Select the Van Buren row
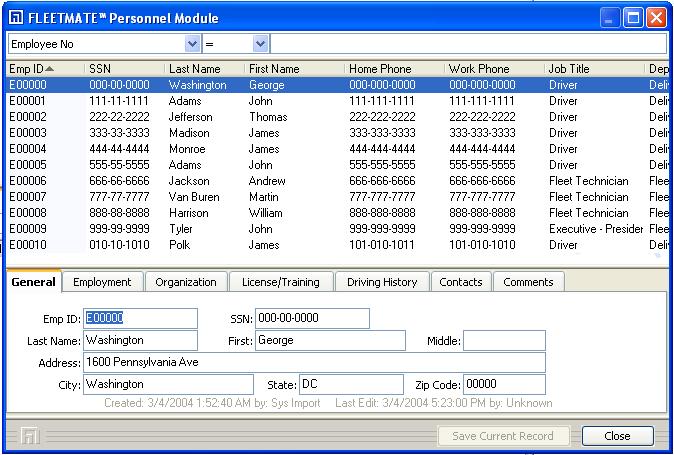This screenshot has height=455, width=674. pyautogui.click(x=337, y=197)
